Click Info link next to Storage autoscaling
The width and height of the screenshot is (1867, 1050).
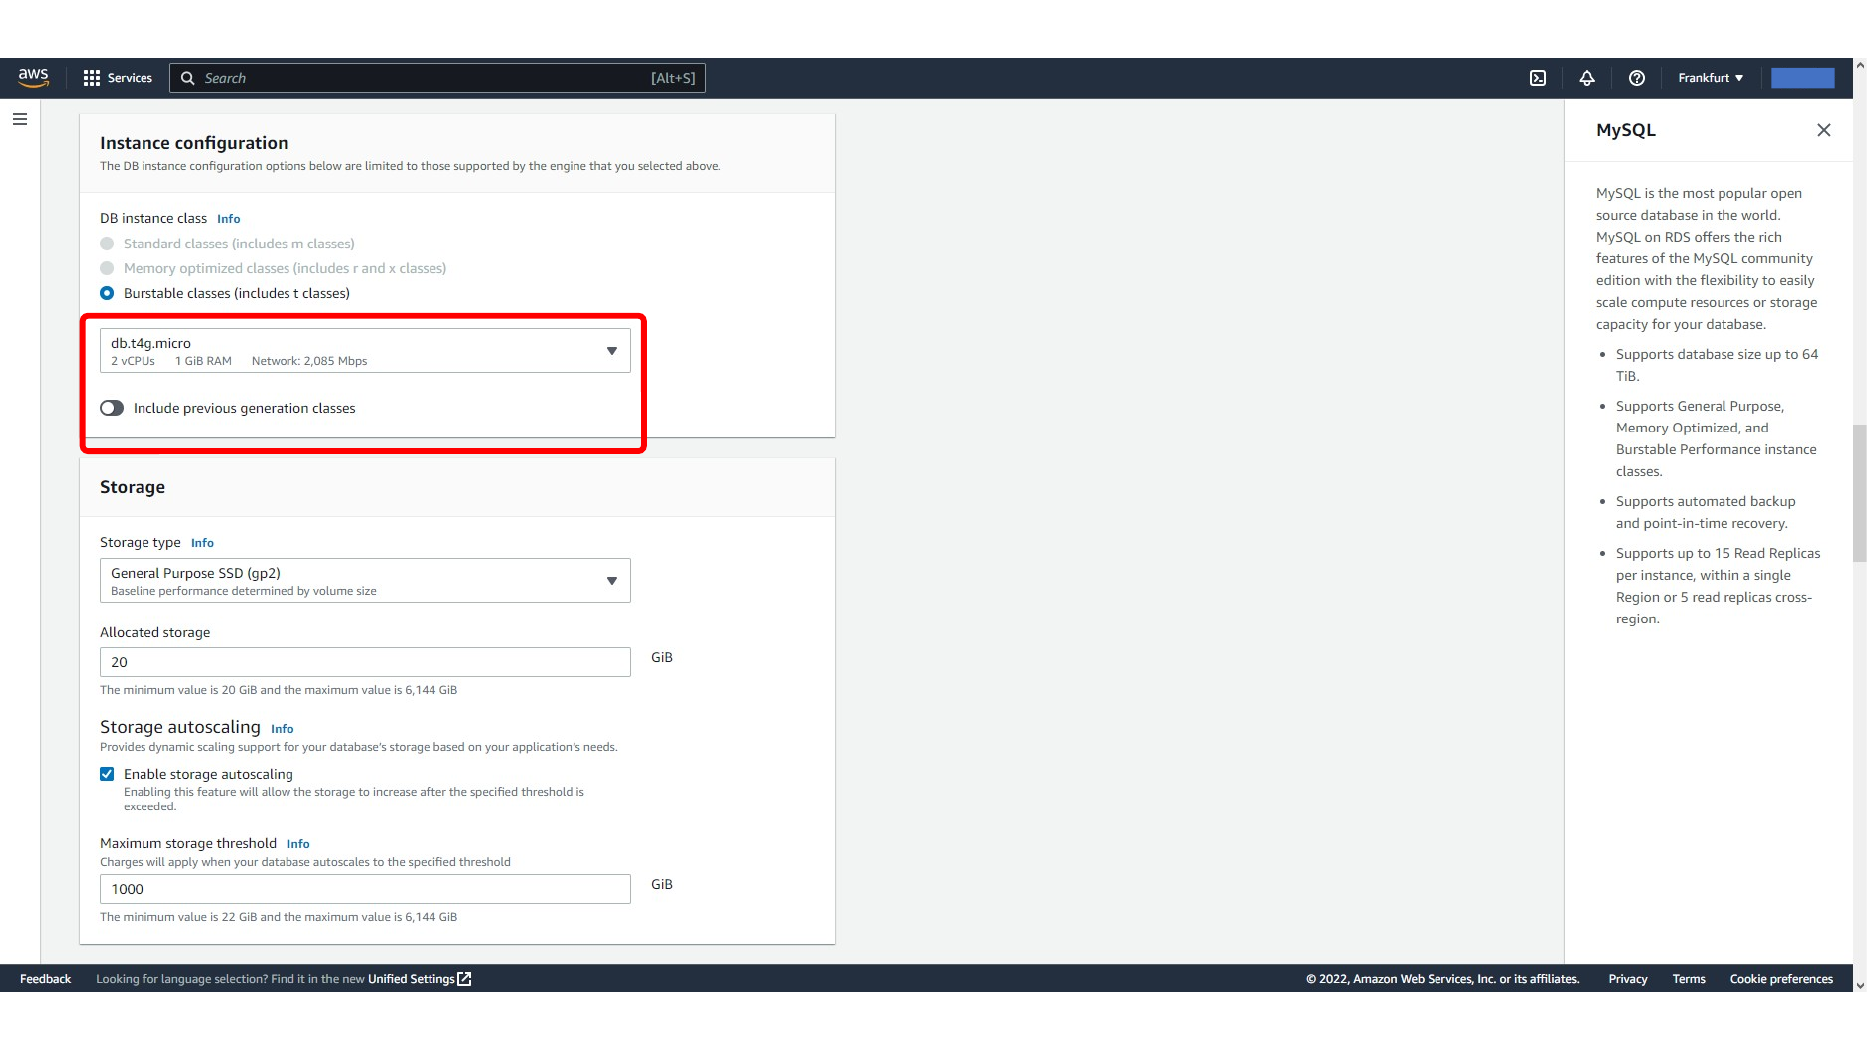(282, 729)
